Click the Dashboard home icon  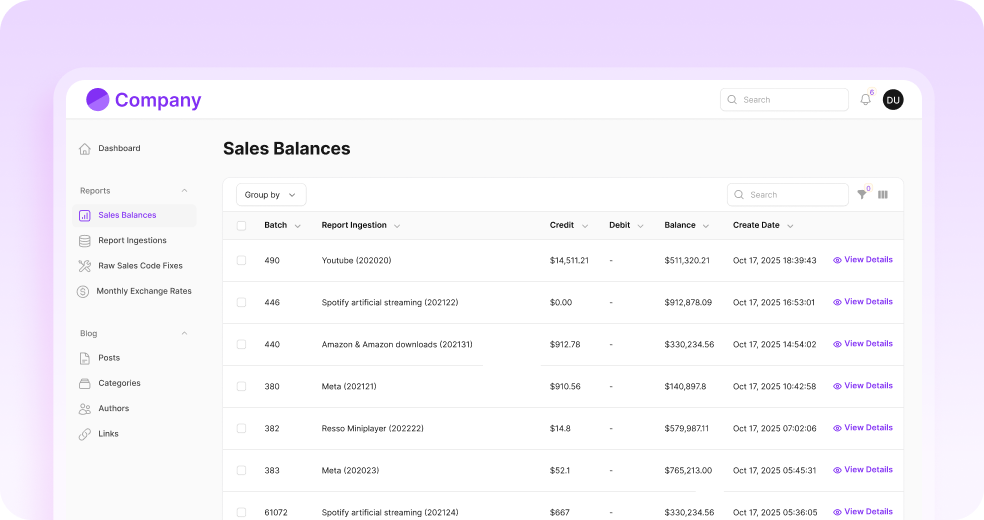tap(85, 149)
